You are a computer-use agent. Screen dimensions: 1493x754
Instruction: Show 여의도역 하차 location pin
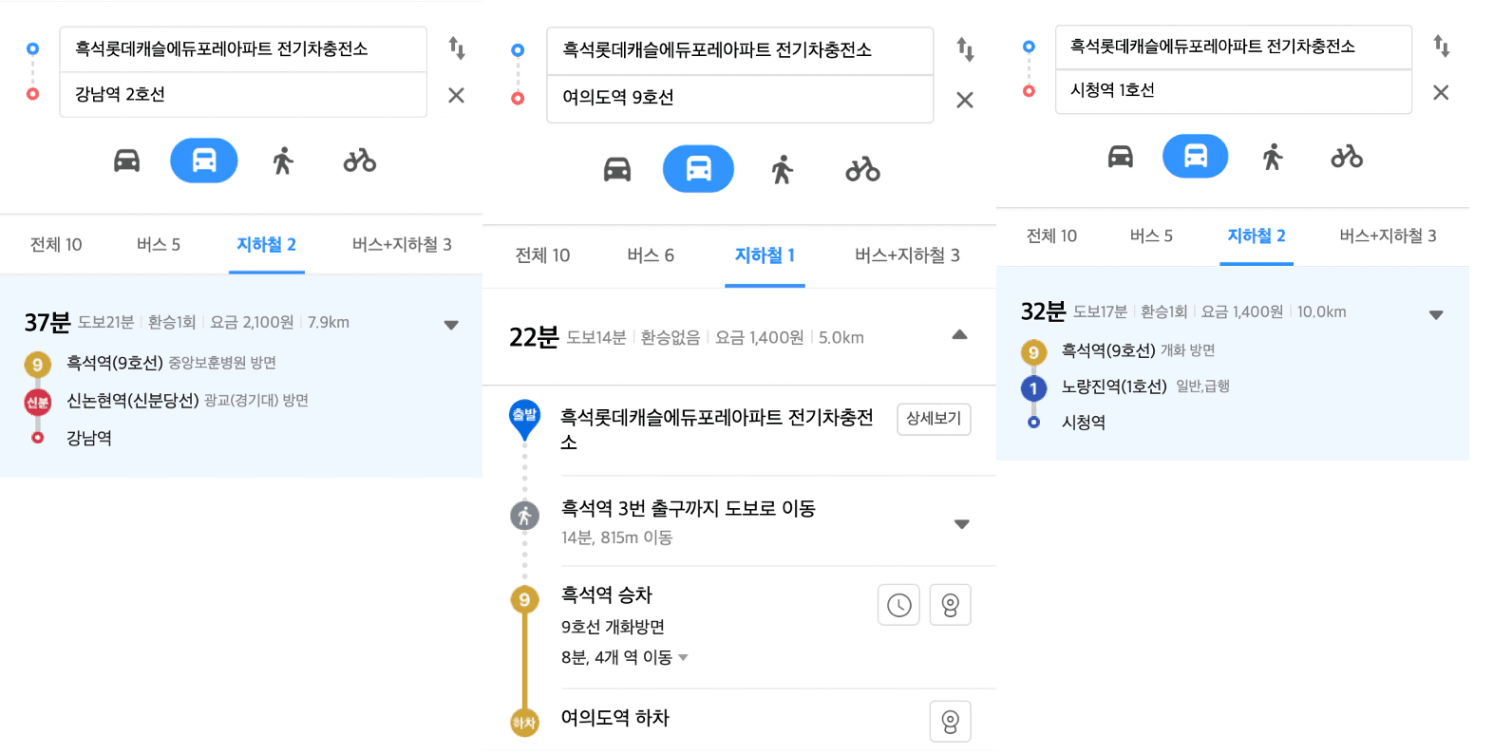click(950, 721)
